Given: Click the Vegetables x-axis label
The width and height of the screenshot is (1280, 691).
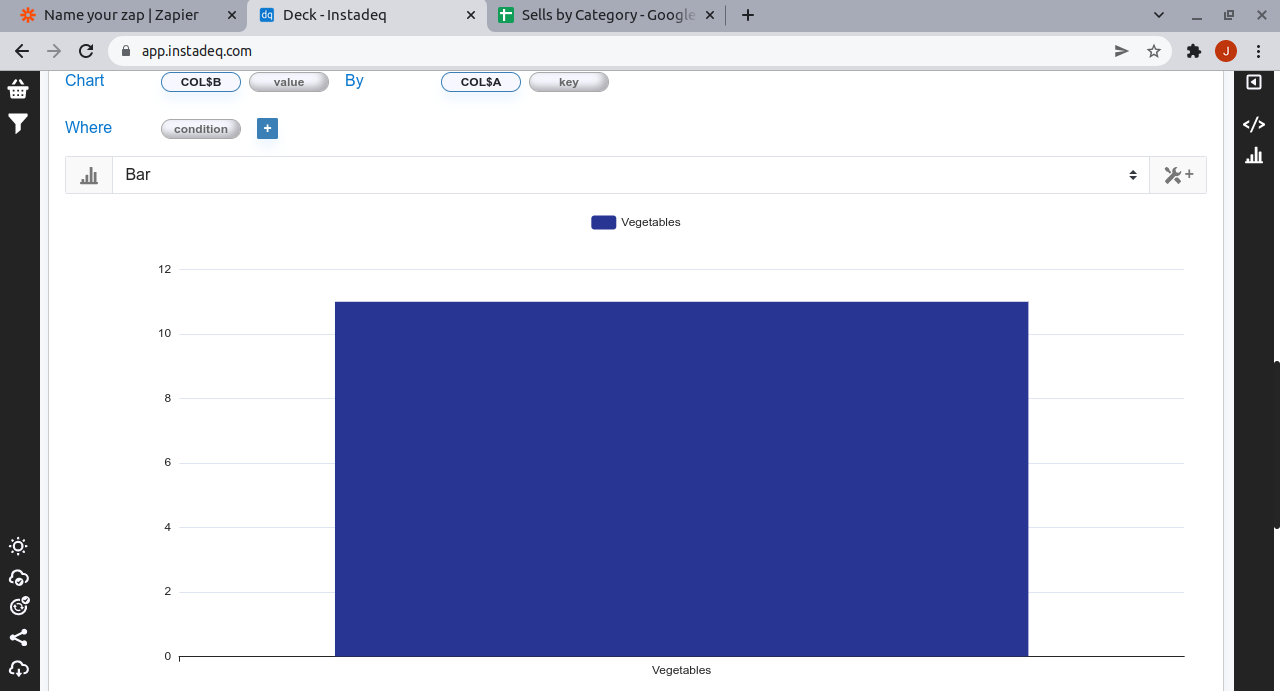Looking at the screenshot, I should click(681, 670).
